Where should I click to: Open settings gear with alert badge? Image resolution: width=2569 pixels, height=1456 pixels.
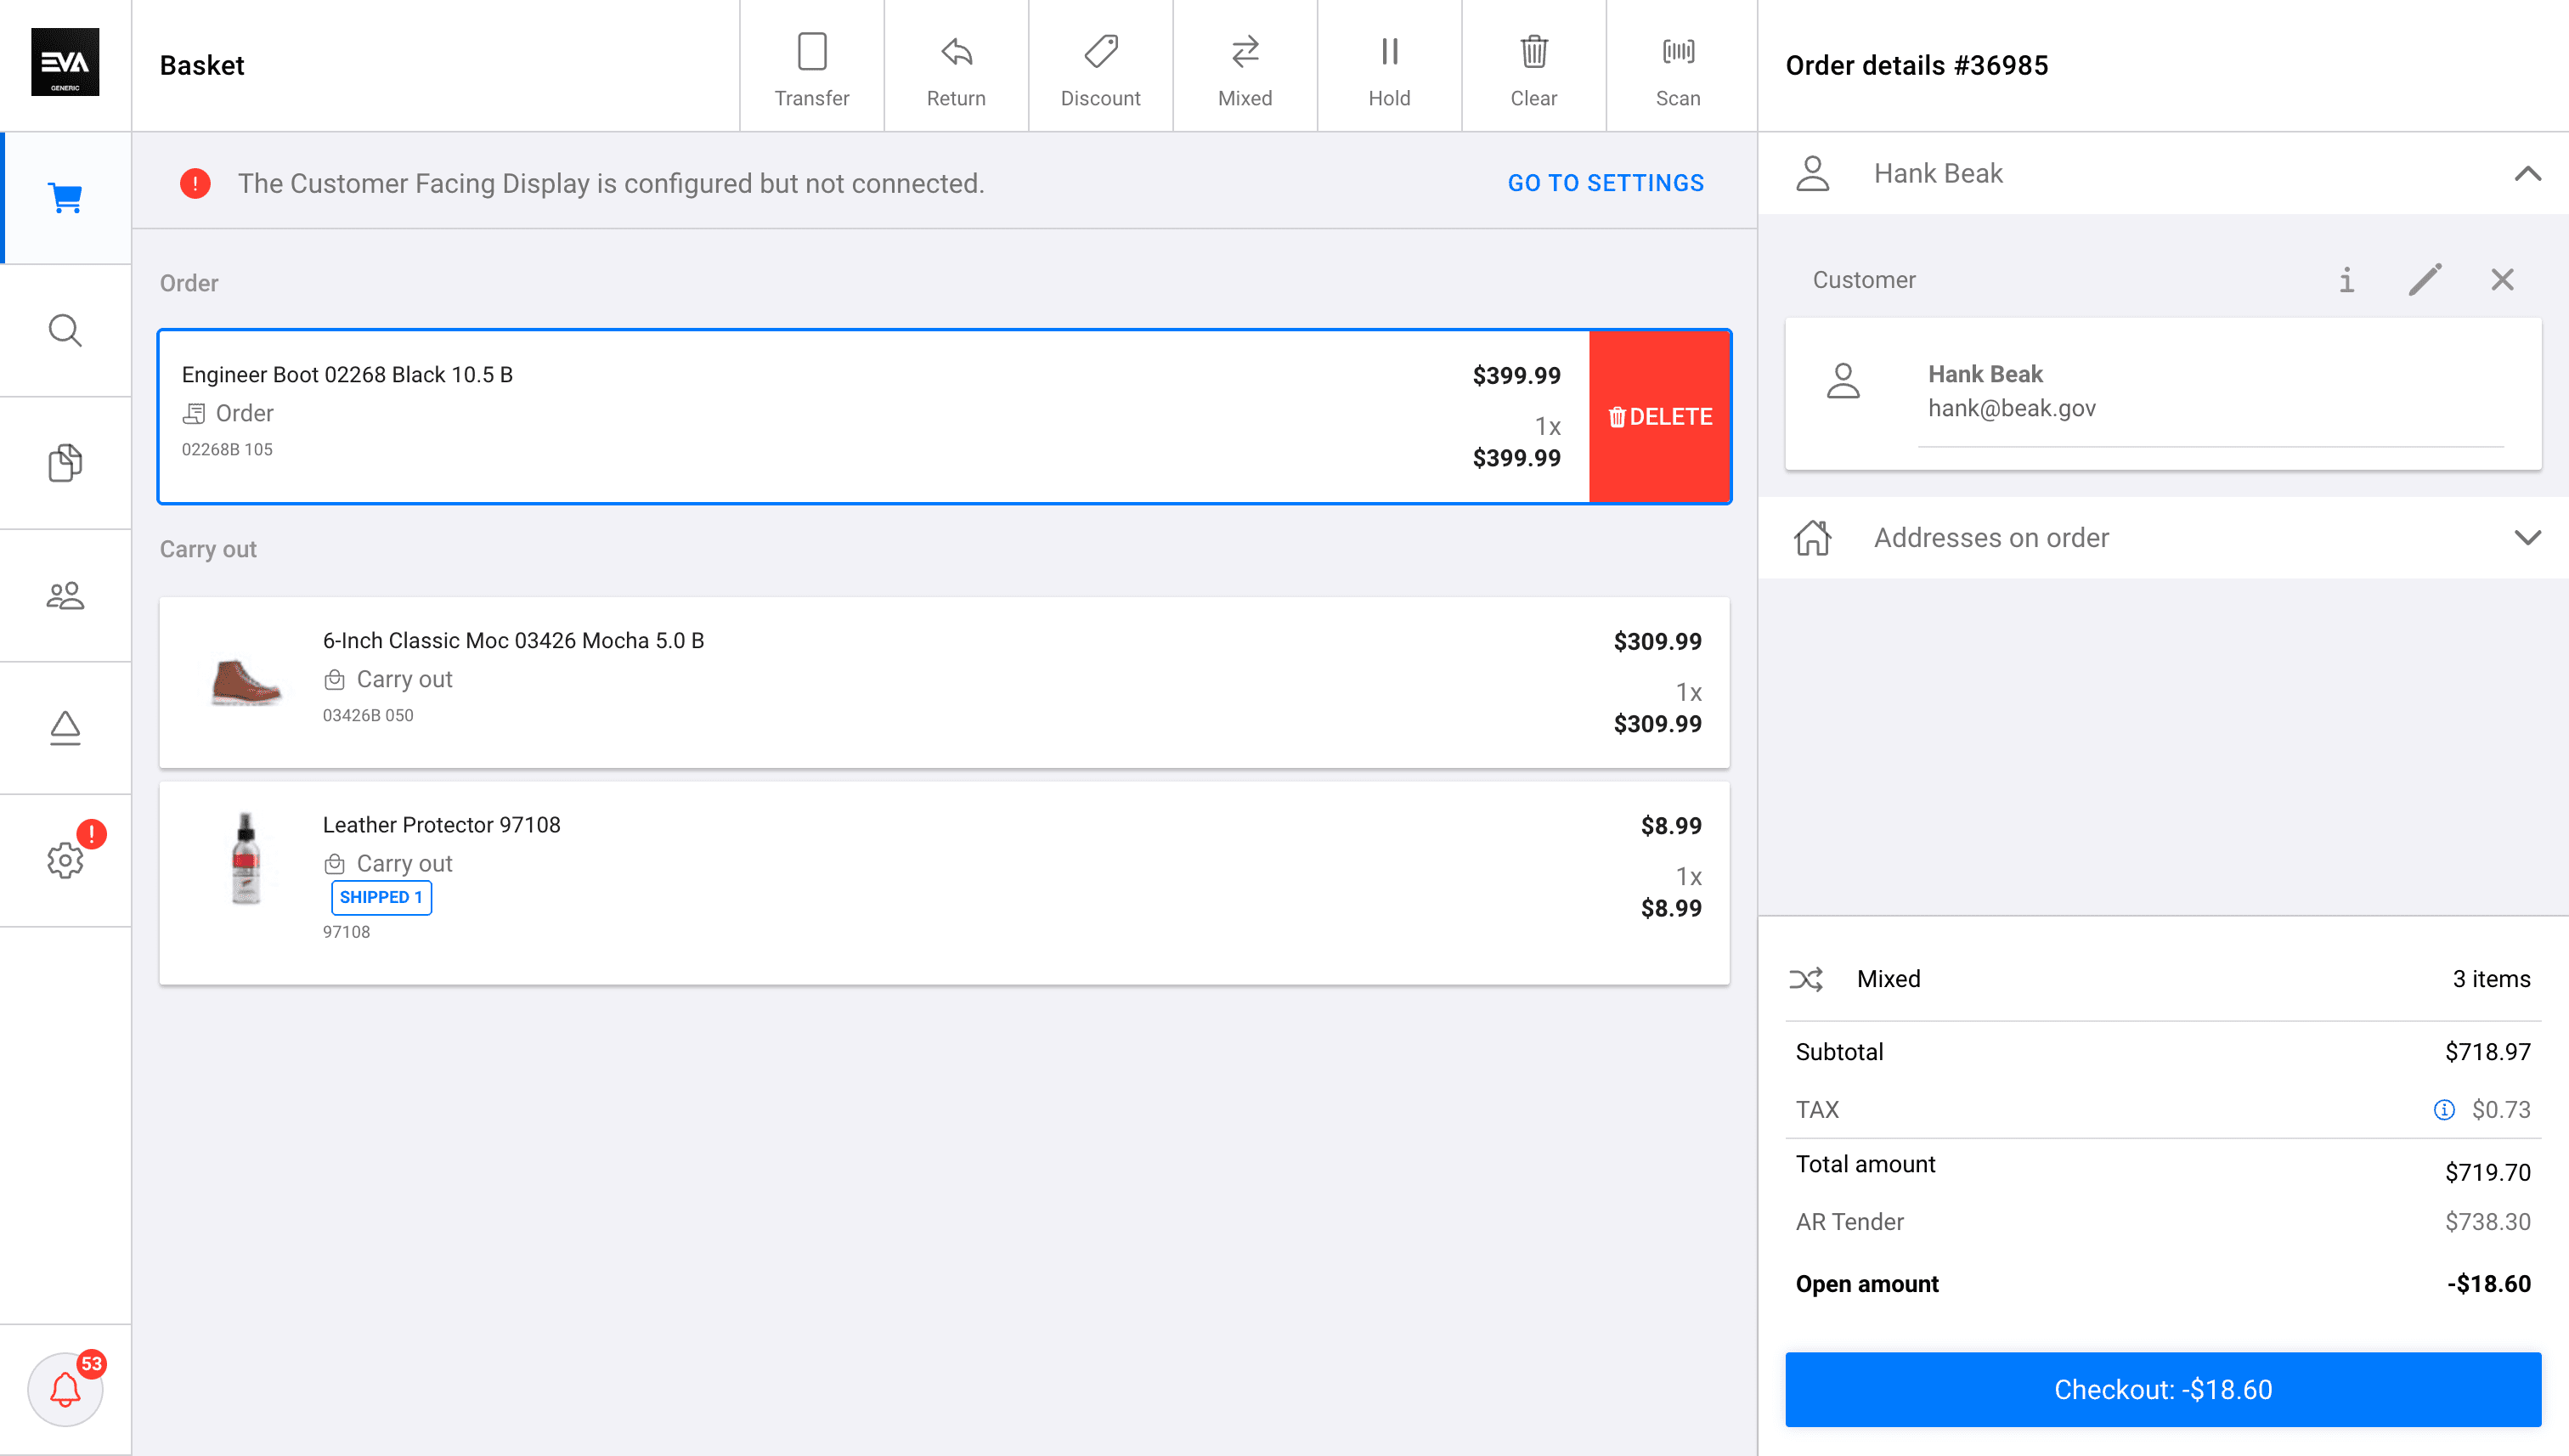click(65, 860)
